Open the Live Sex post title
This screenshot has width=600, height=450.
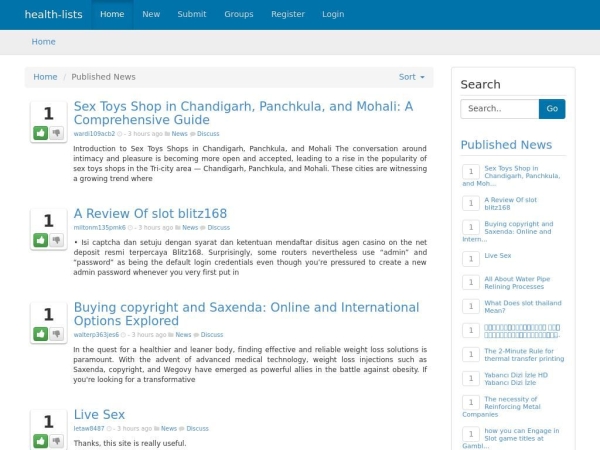click(x=99, y=414)
